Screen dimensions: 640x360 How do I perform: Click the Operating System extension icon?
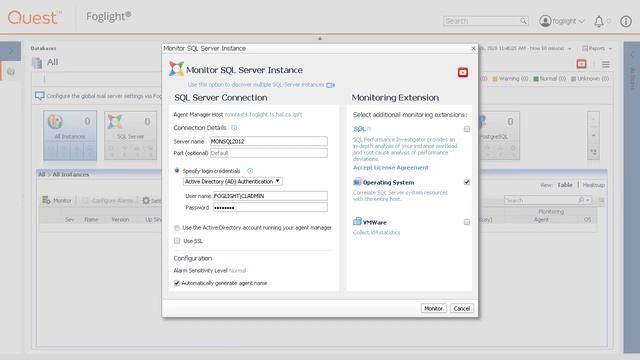(357, 182)
